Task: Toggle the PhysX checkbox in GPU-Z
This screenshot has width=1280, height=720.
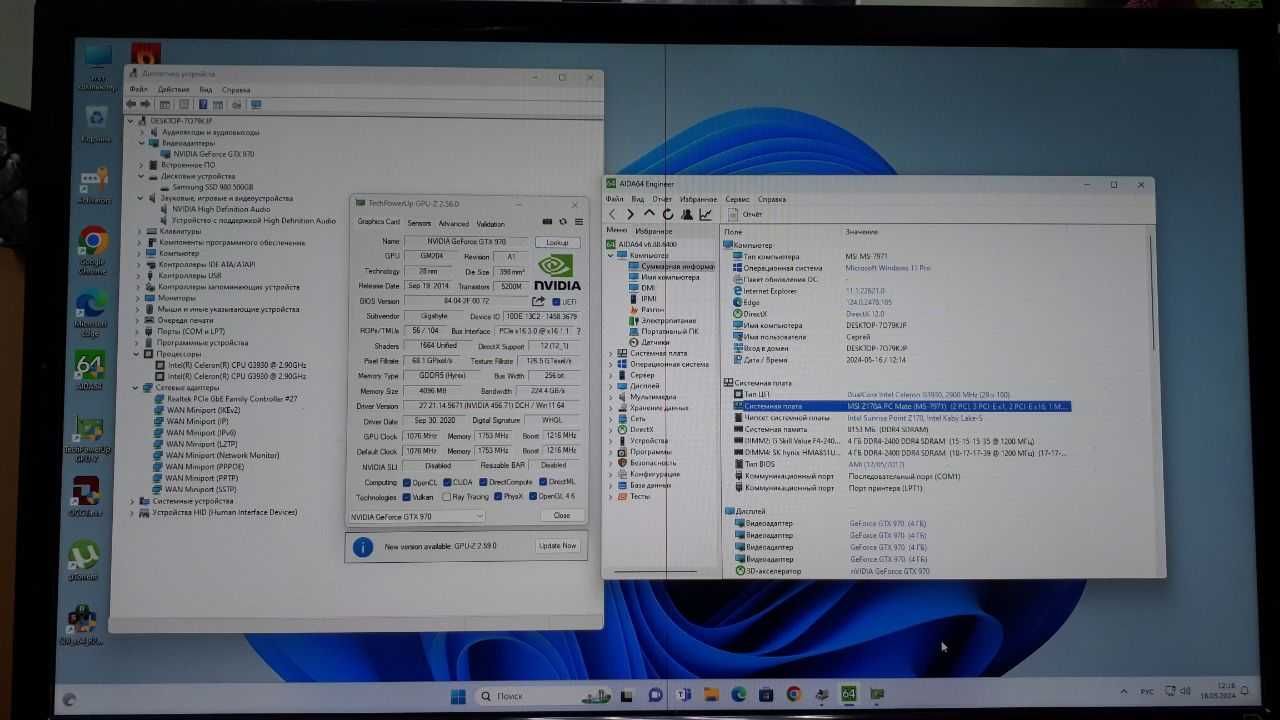Action: point(496,497)
